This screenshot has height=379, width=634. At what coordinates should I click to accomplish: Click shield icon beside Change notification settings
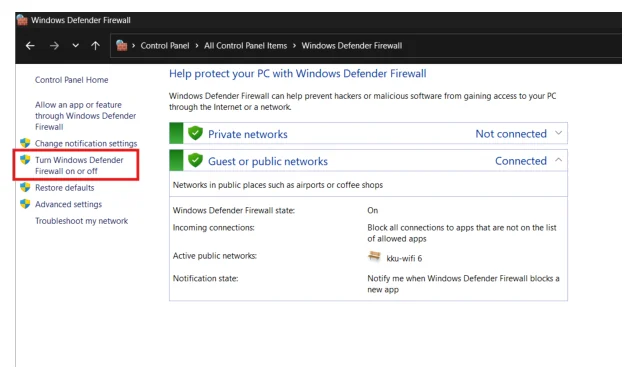25,143
